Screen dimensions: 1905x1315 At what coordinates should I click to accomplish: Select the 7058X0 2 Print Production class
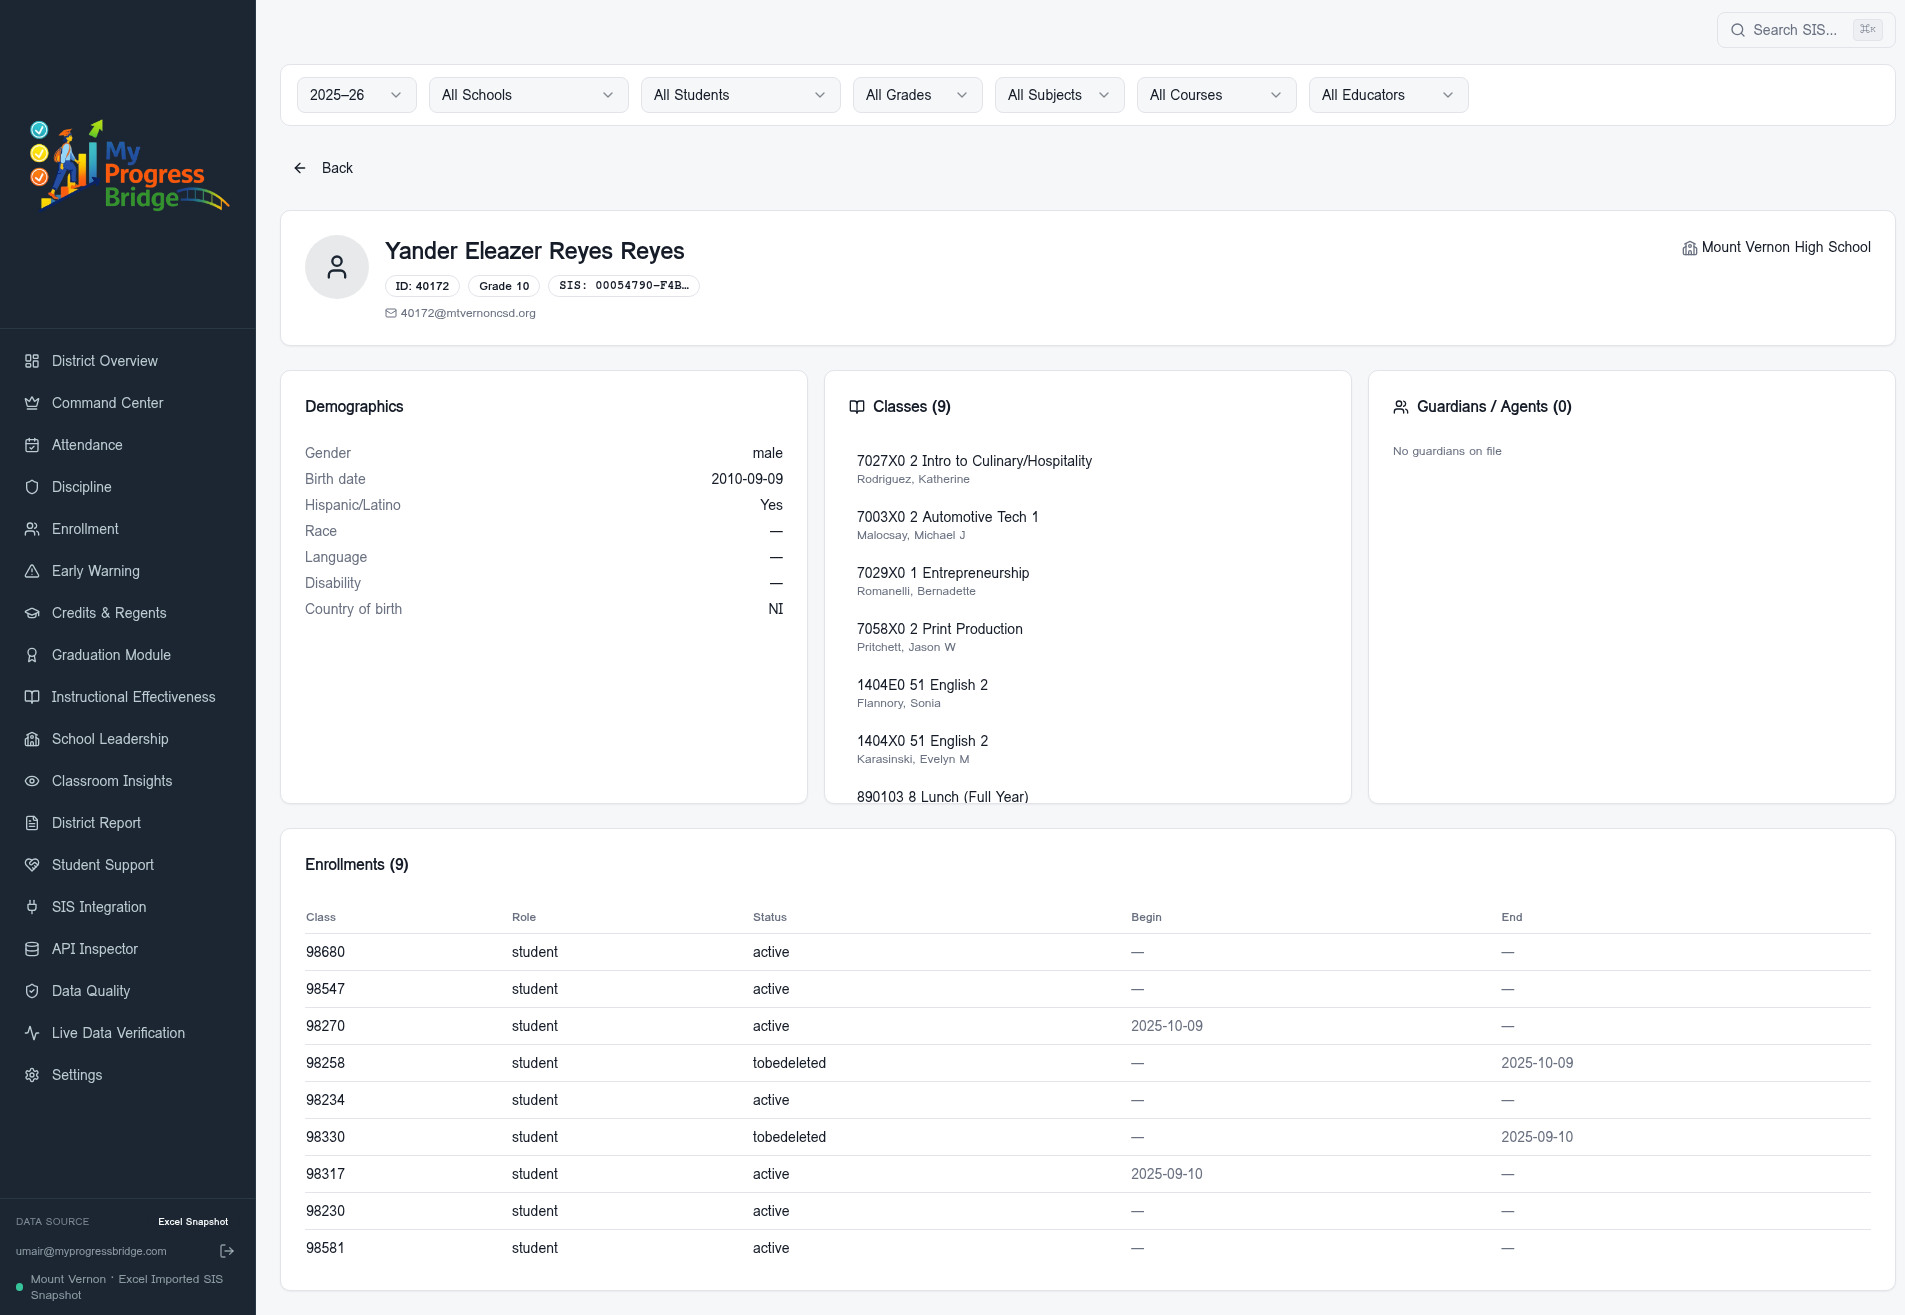pyautogui.click(x=1088, y=637)
